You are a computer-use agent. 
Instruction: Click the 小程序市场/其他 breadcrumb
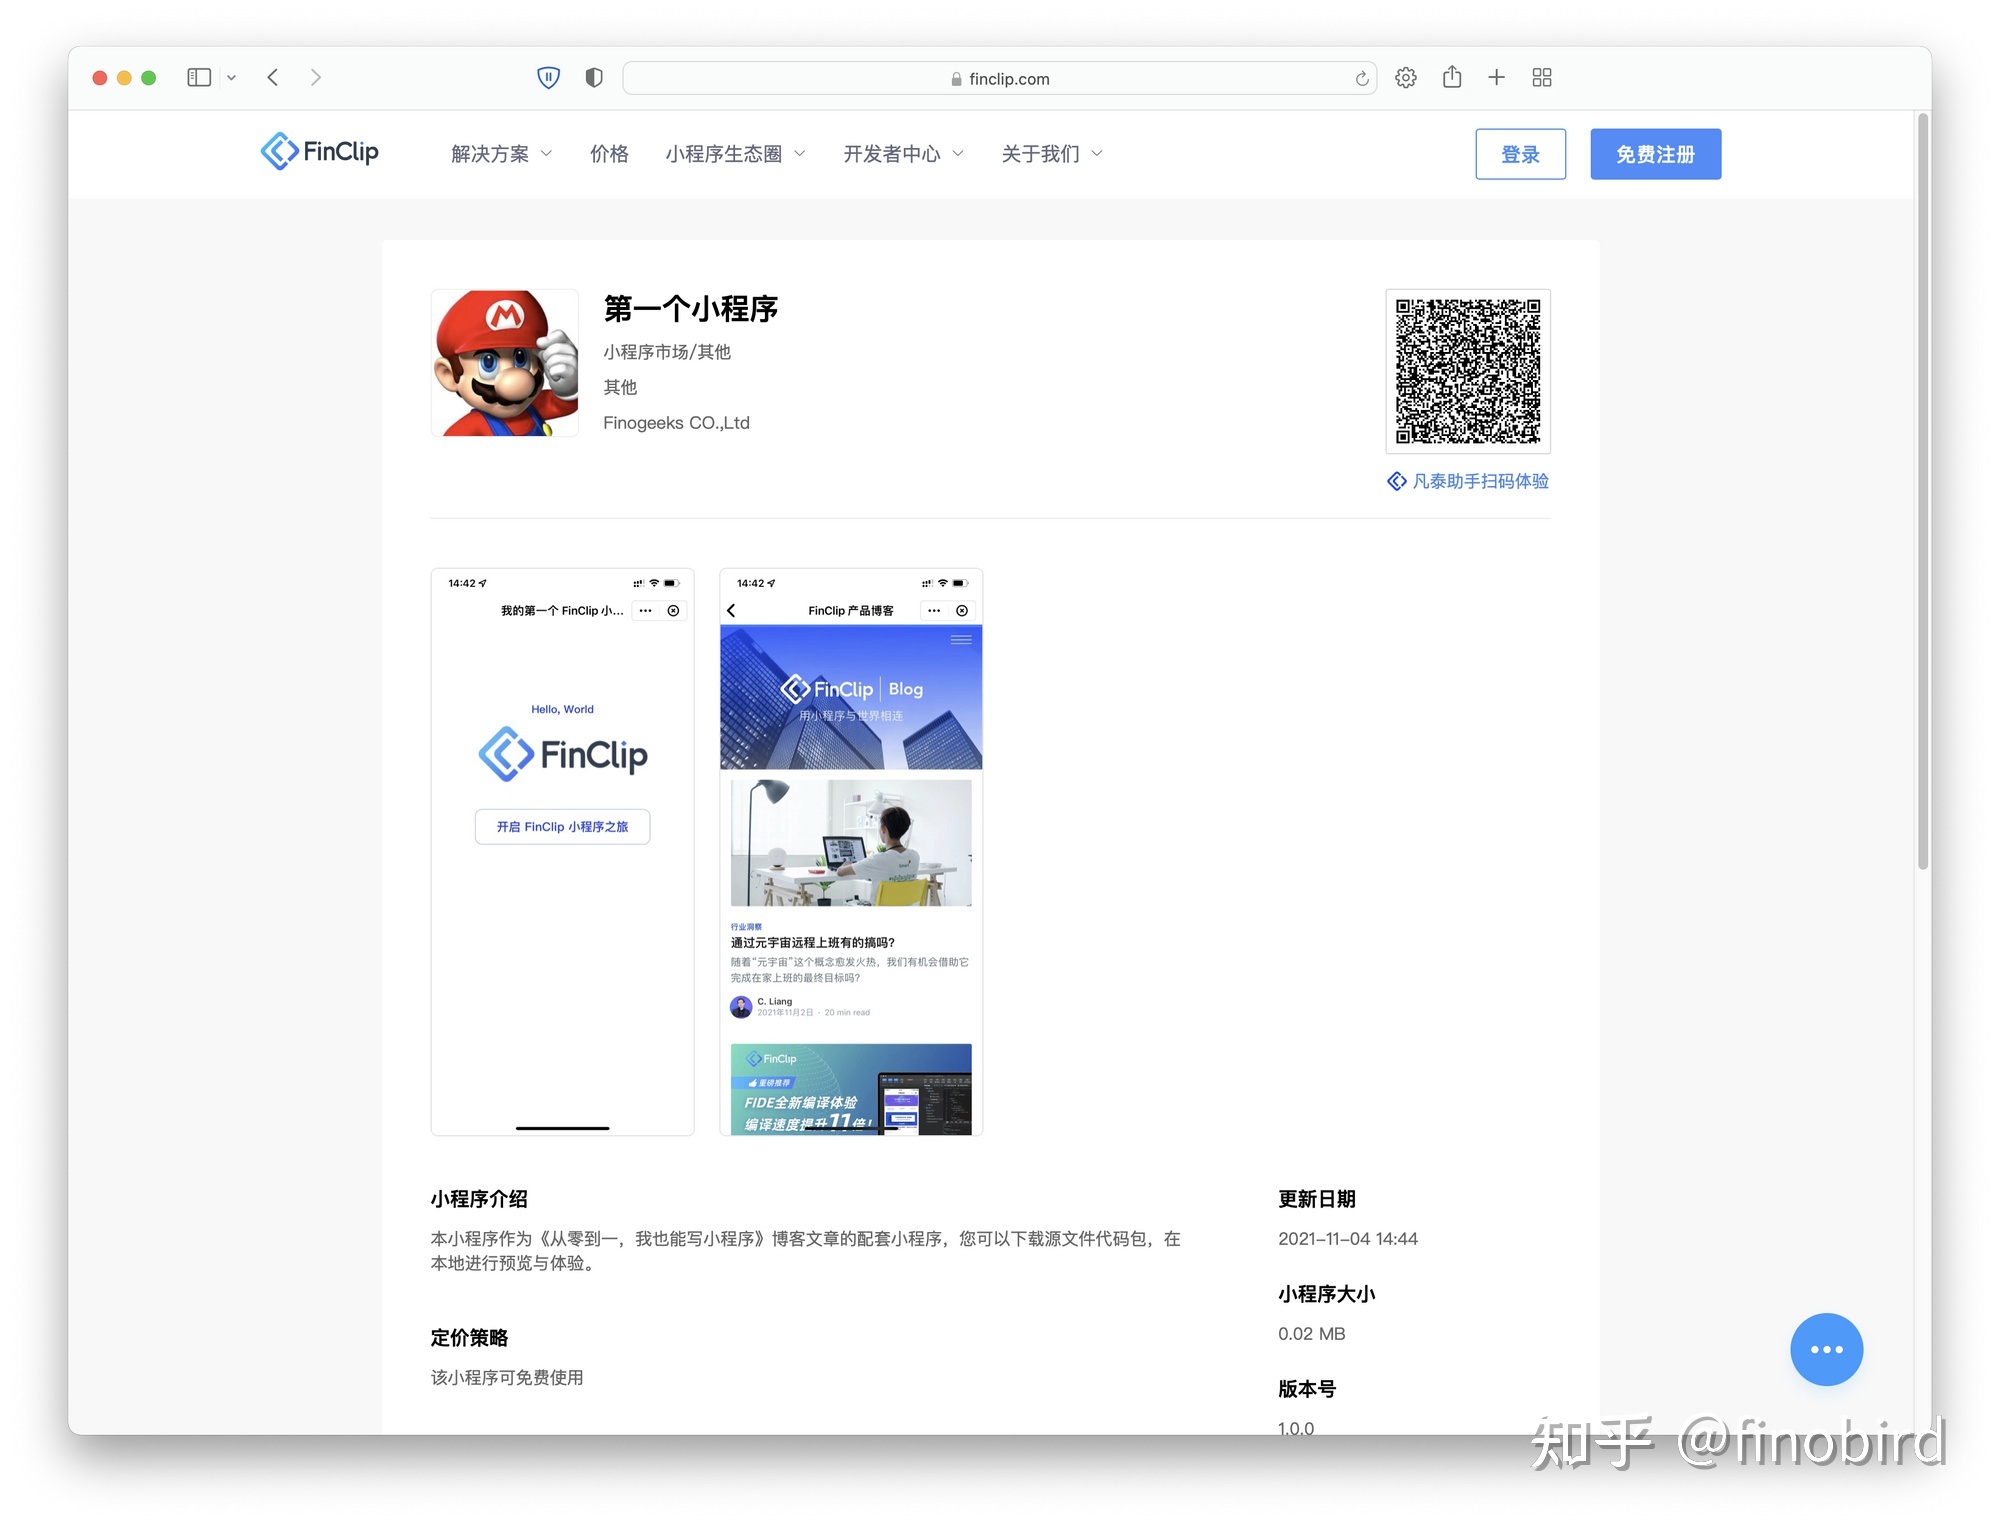(667, 352)
